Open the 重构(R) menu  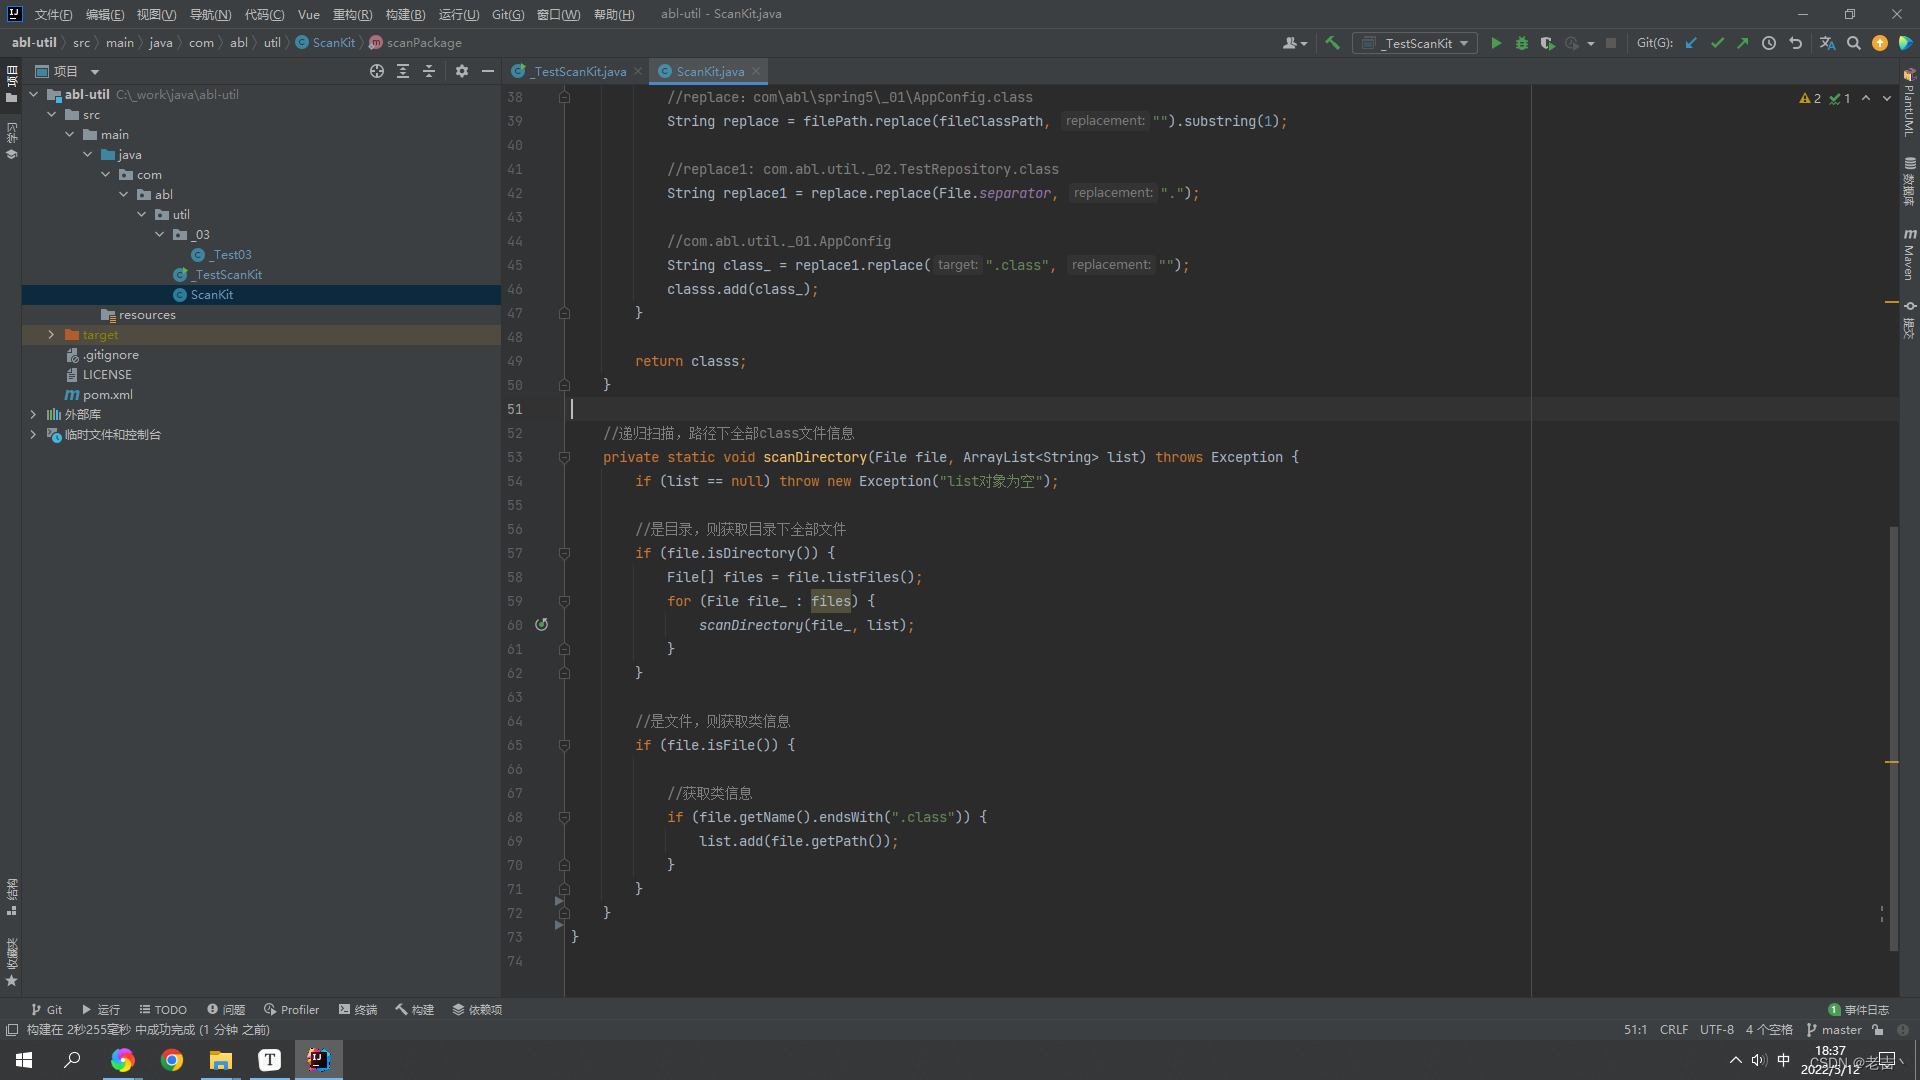tap(352, 14)
